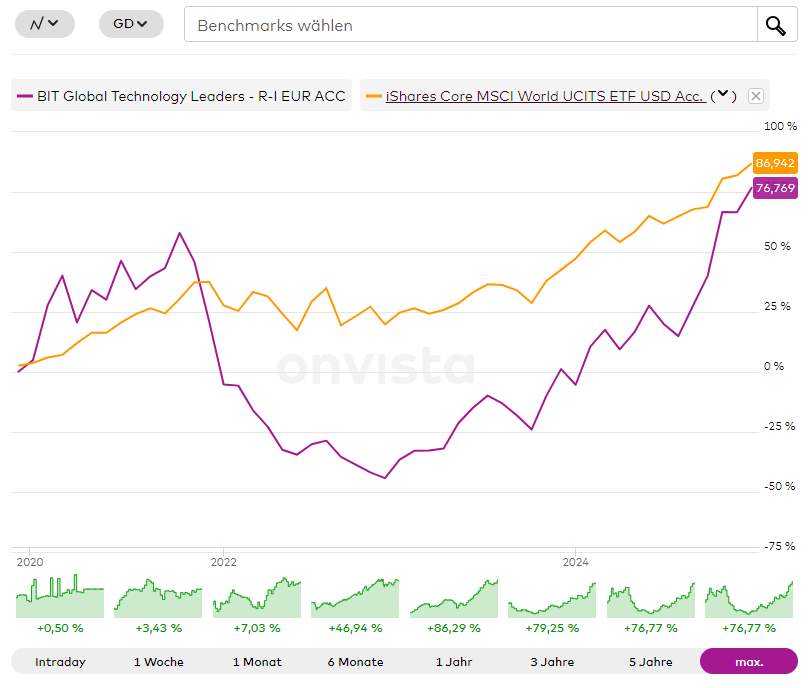Click the orange 86,942 value label
Viewport: 808px width, 688px height.
click(x=775, y=163)
